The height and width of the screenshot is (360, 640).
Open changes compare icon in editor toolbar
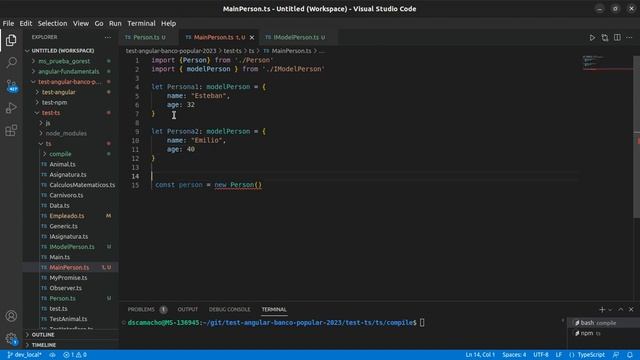tap(604, 38)
